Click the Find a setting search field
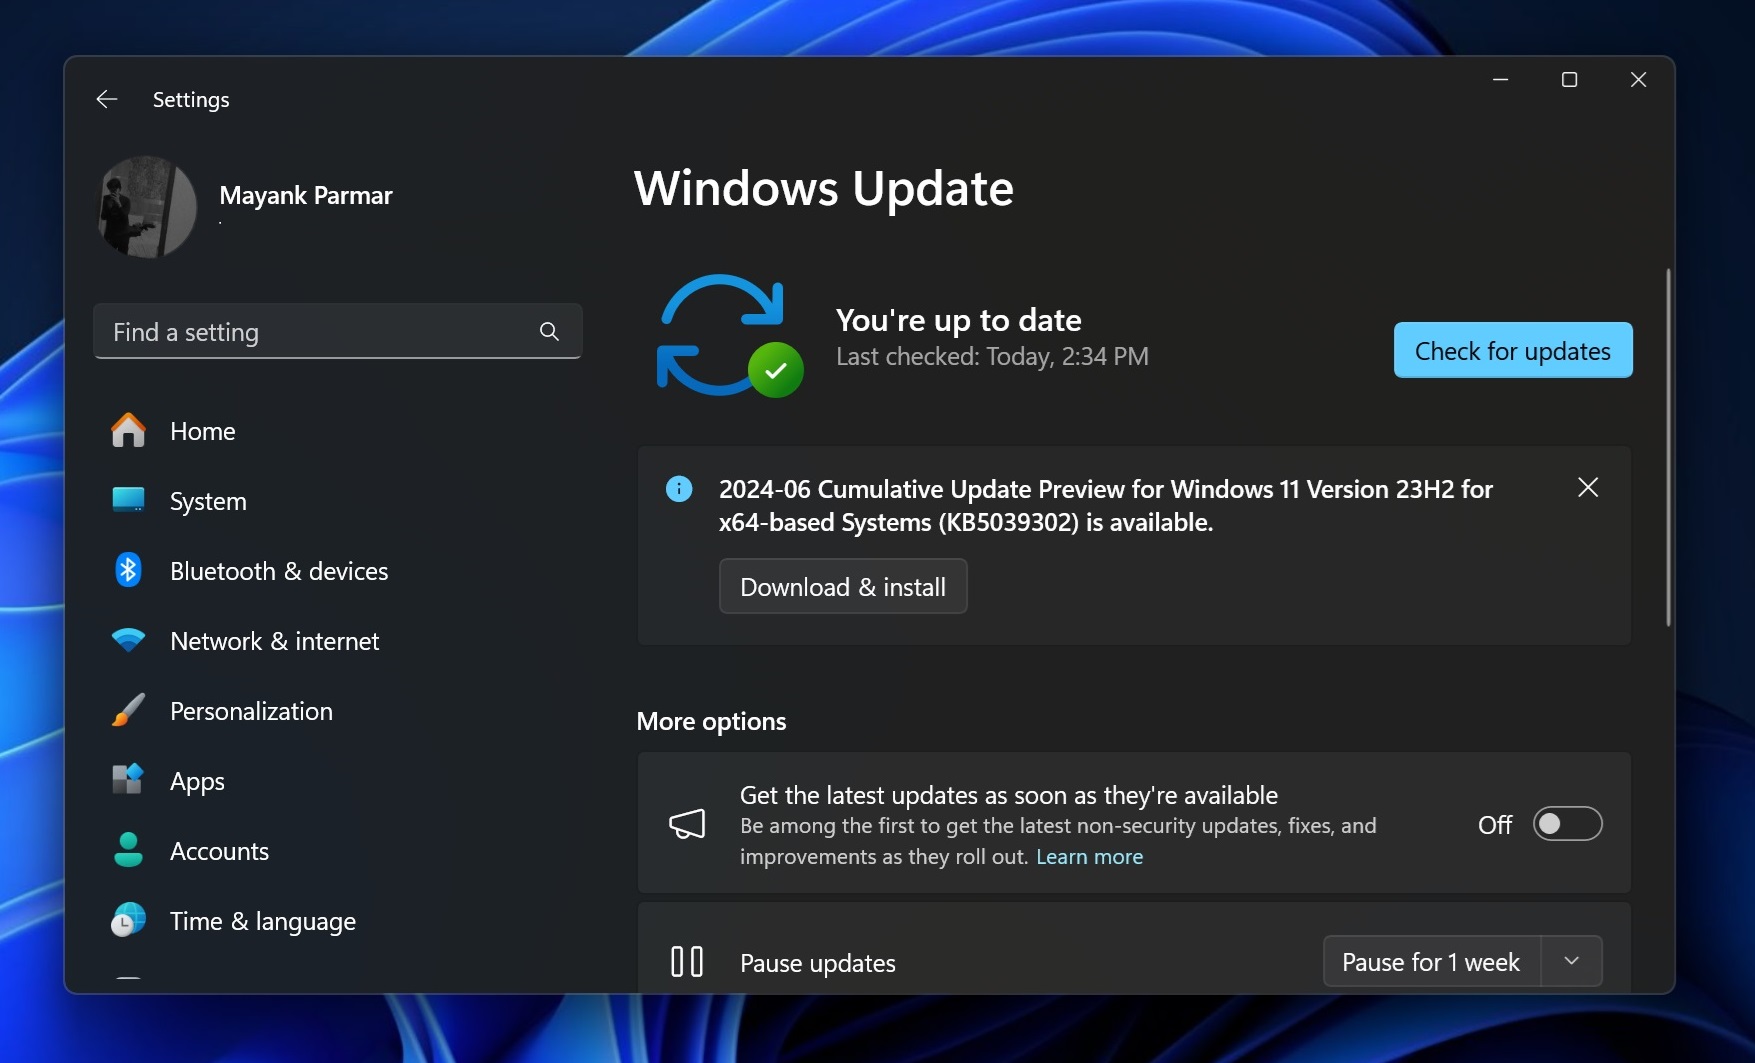1755x1063 pixels. pyautogui.click(x=338, y=331)
